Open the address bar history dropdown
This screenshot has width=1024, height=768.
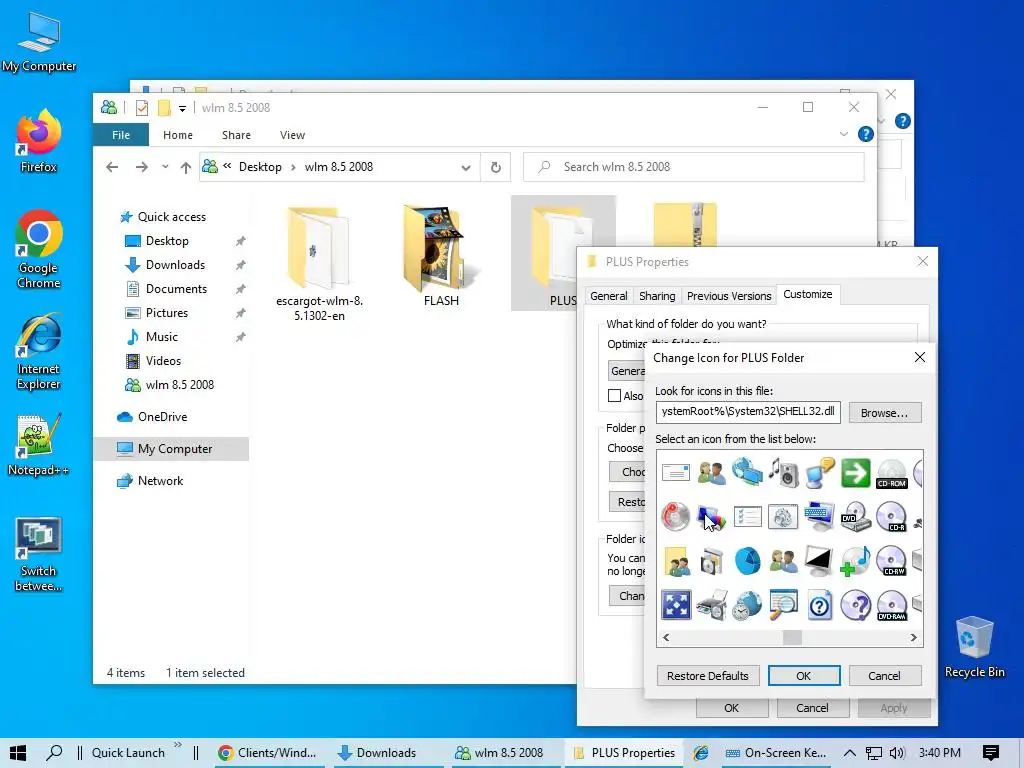click(x=466, y=167)
